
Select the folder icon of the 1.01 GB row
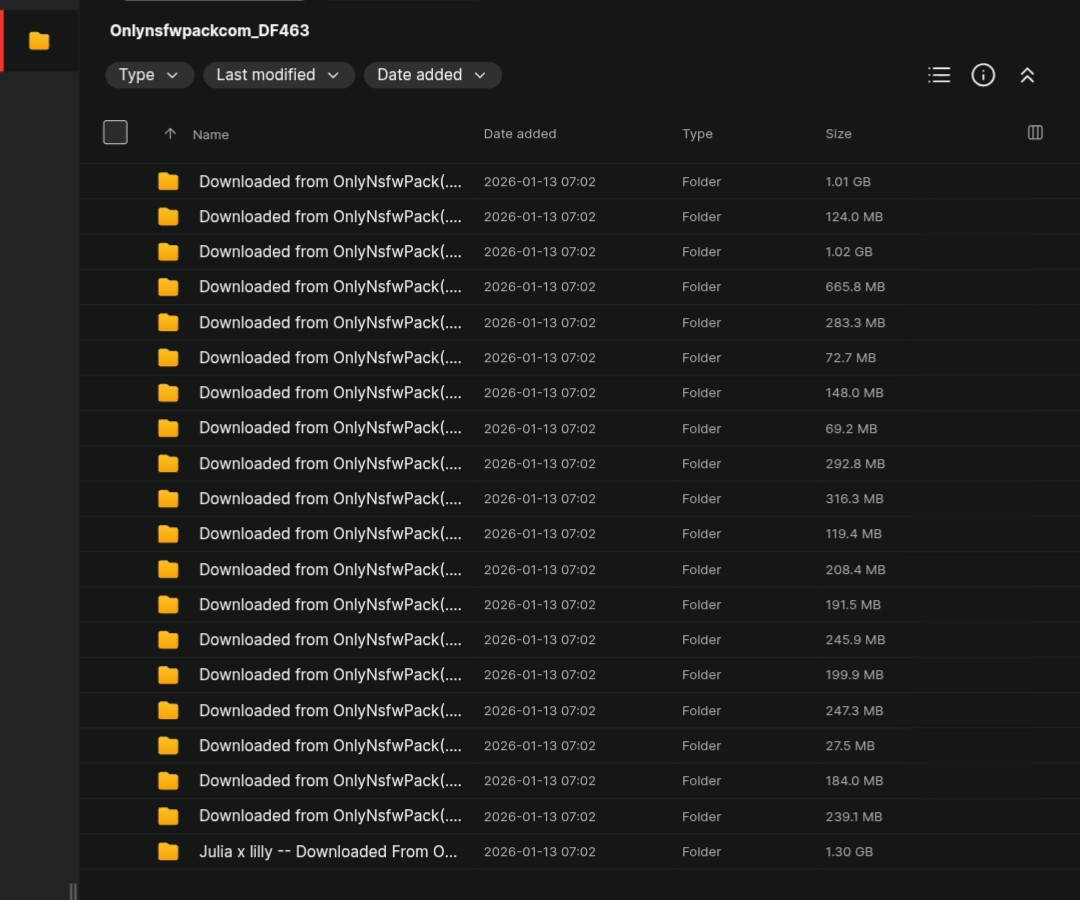pos(168,182)
